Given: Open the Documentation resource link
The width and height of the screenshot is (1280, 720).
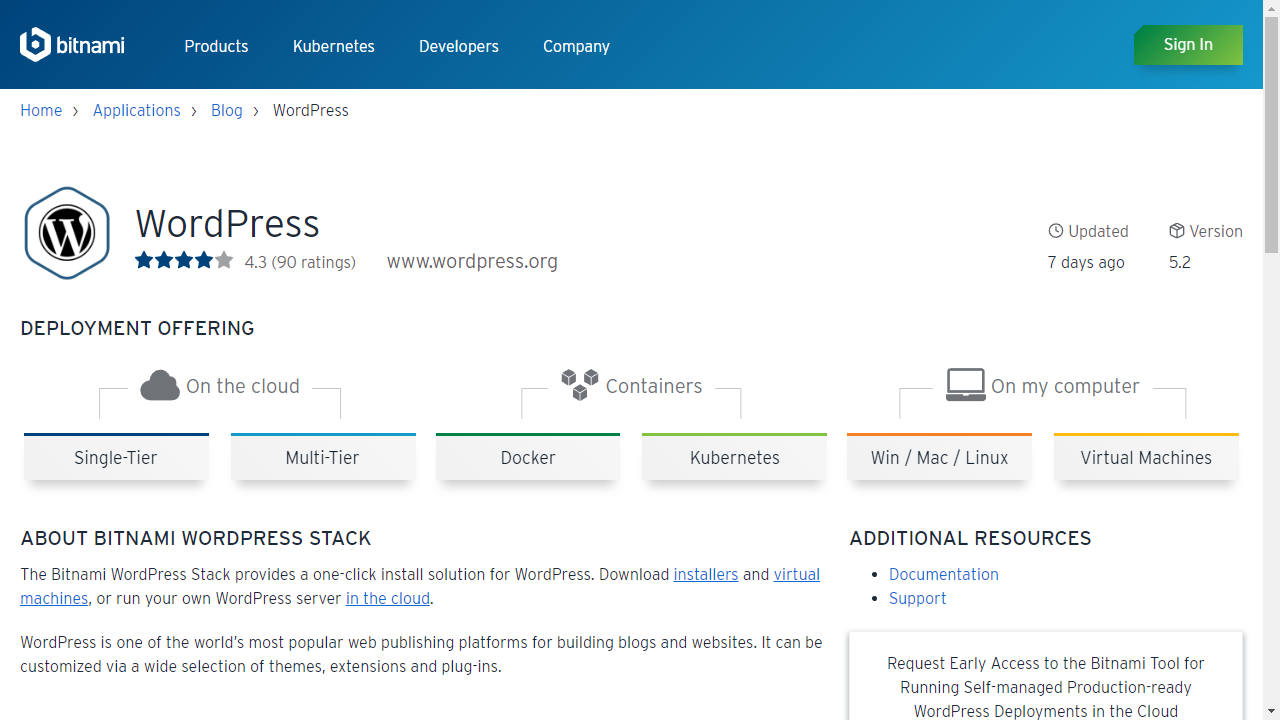Looking at the screenshot, I should [x=944, y=574].
